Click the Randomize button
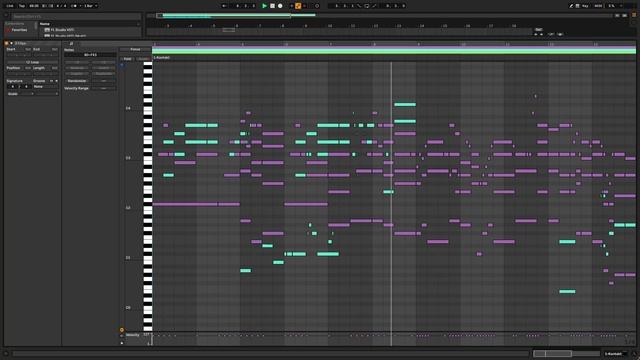The image size is (640, 360). 77,81
